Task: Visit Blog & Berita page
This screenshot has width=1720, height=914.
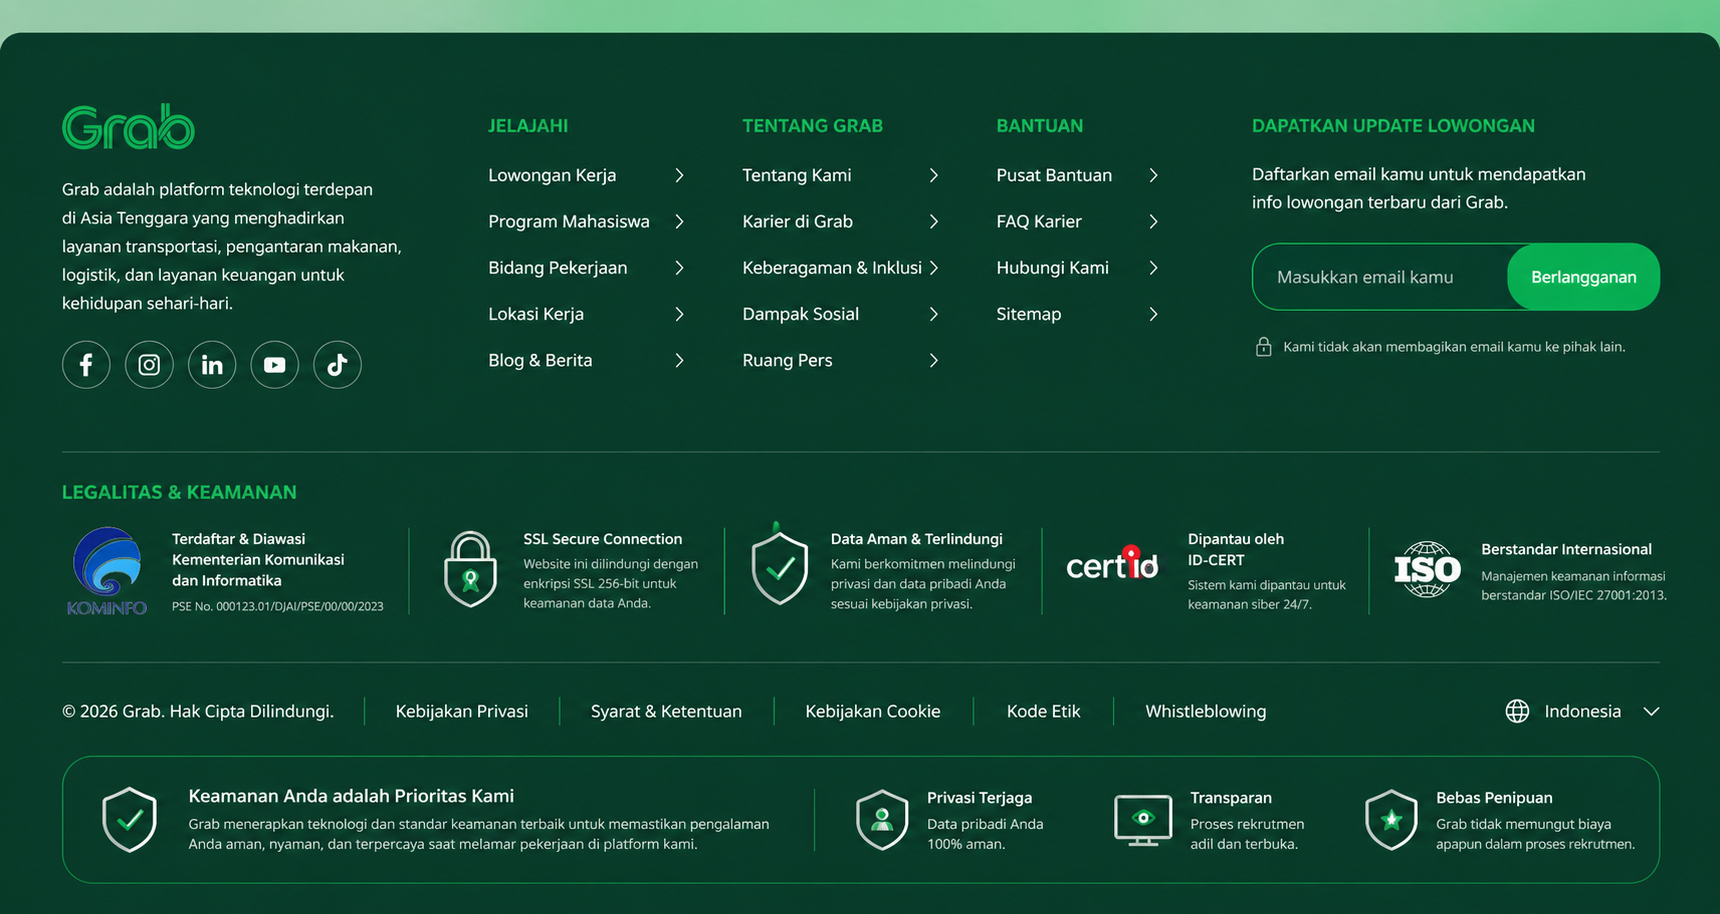Action: click(x=540, y=360)
